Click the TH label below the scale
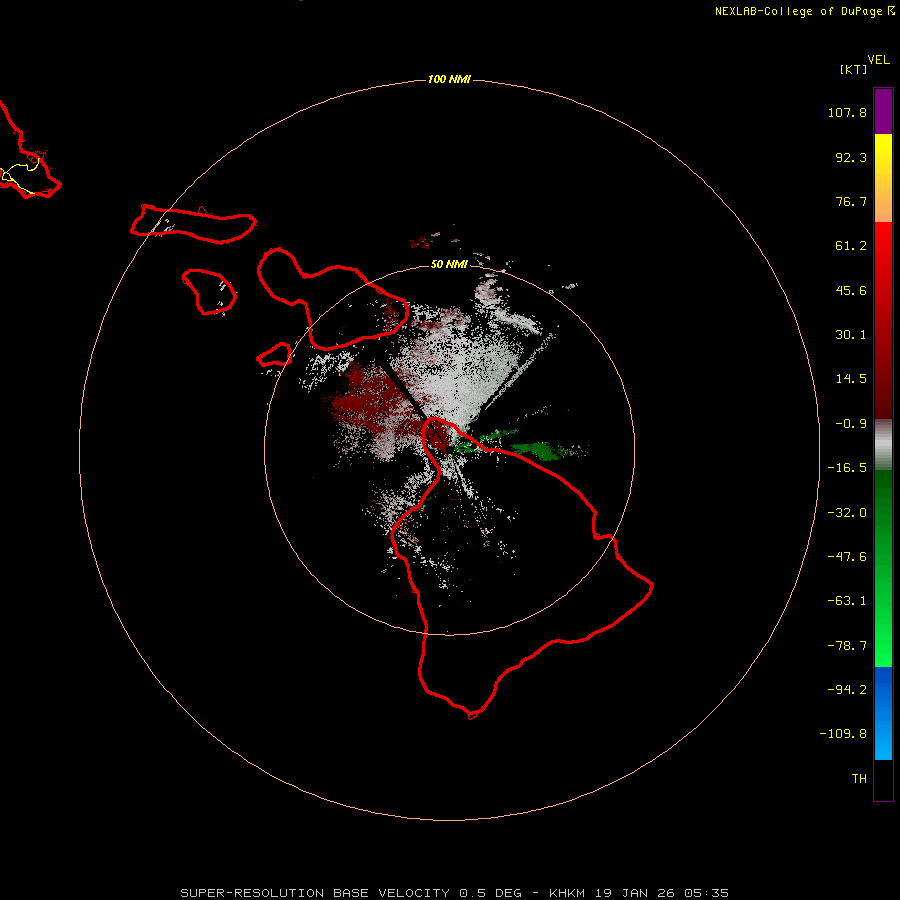The height and width of the screenshot is (900, 900). coord(859,779)
